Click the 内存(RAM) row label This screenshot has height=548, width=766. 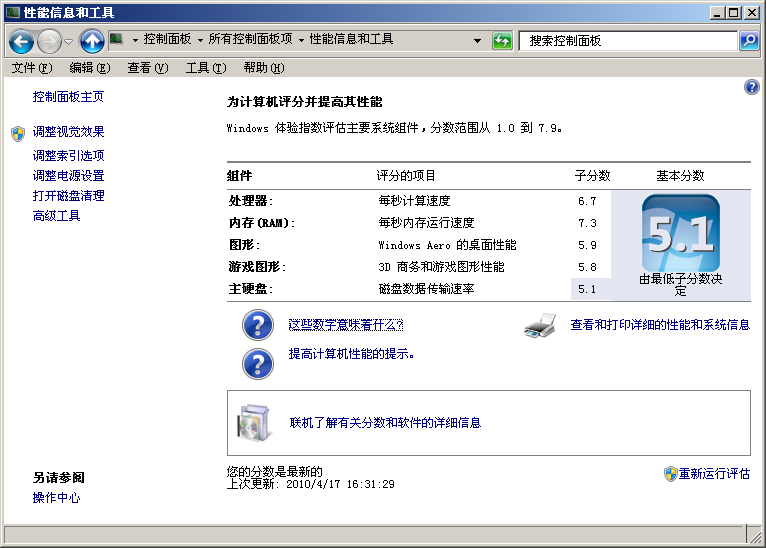[x=262, y=223]
